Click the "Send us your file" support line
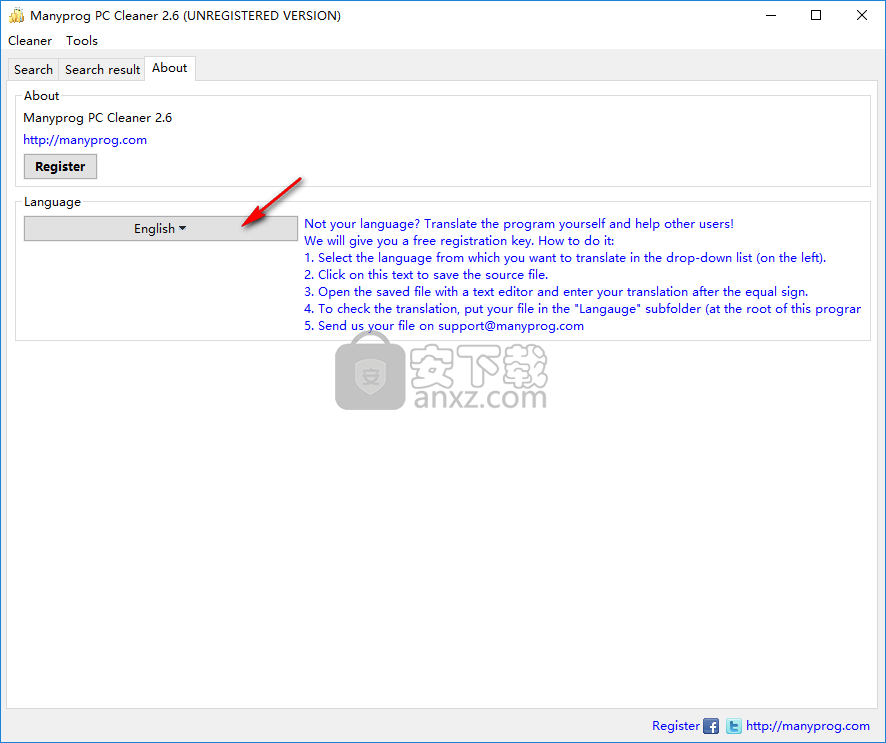The image size is (886, 743). click(x=444, y=326)
